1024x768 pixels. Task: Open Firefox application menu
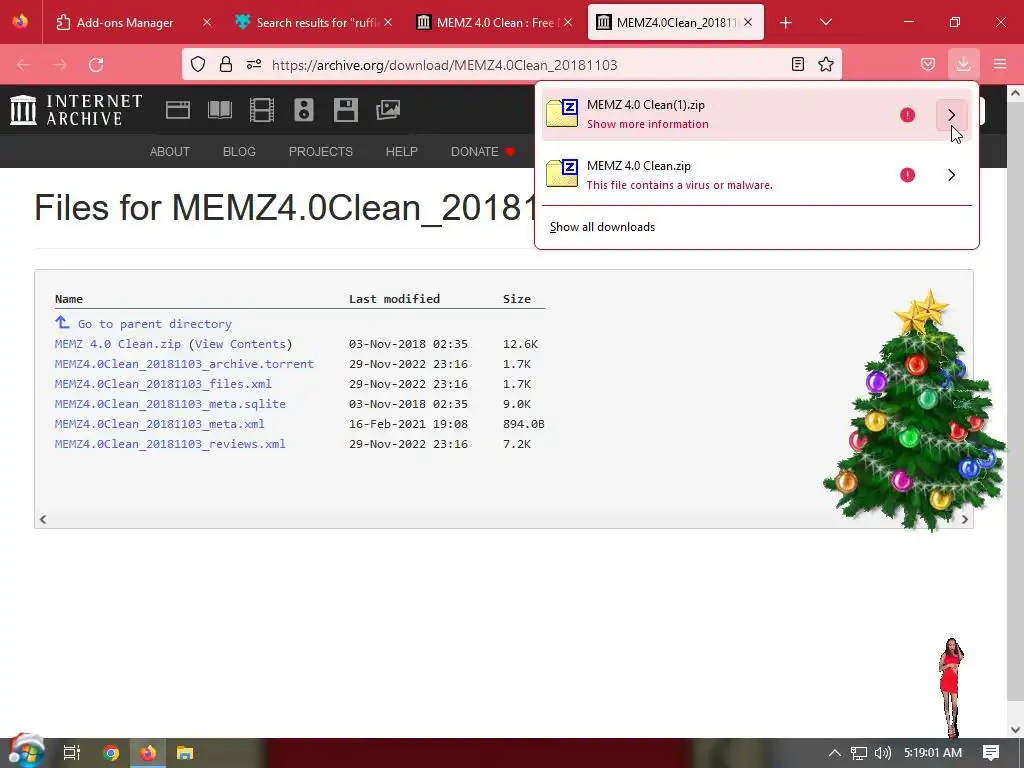click(1000, 64)
